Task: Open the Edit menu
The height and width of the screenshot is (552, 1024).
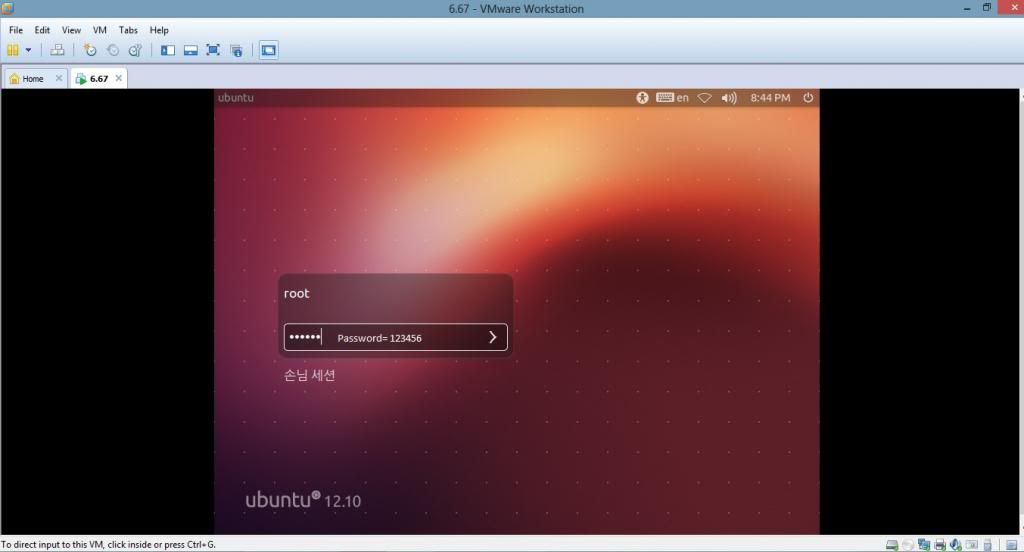Action: point(42,30)
